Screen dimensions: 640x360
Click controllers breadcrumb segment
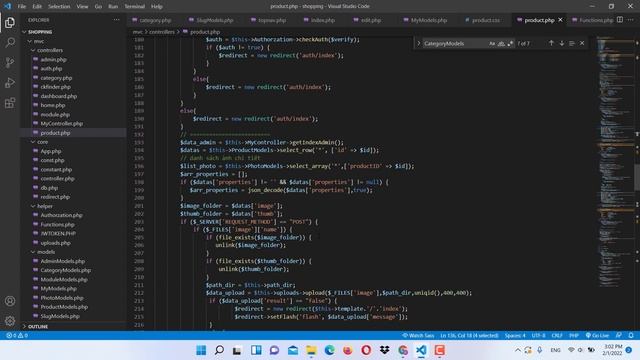pyautogui.click(x=162, y=32)
